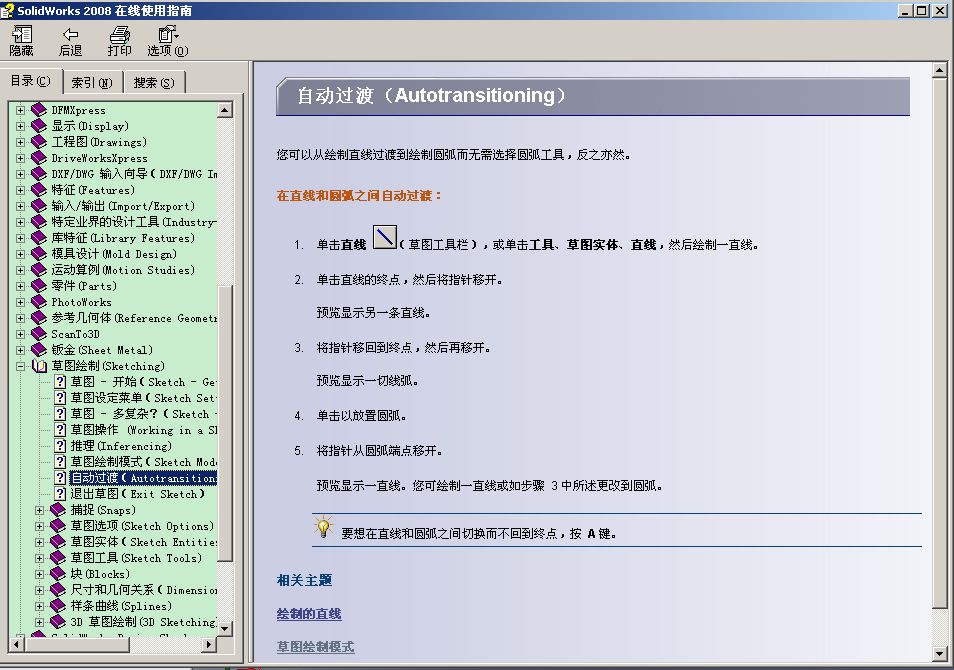Click the Line tool icon in step 1
Image resolution: width=954 pixels, height=670 pixels.
[385, 237]
